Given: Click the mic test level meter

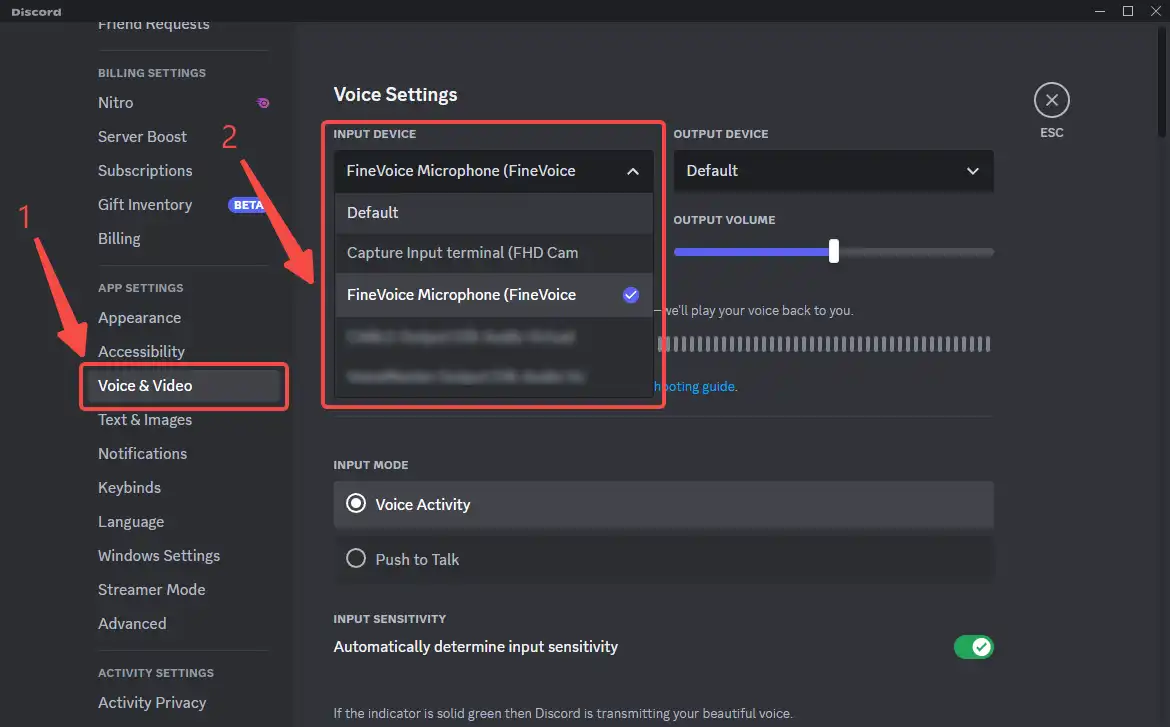Looking at the screenshot, I should click(824, 344).
